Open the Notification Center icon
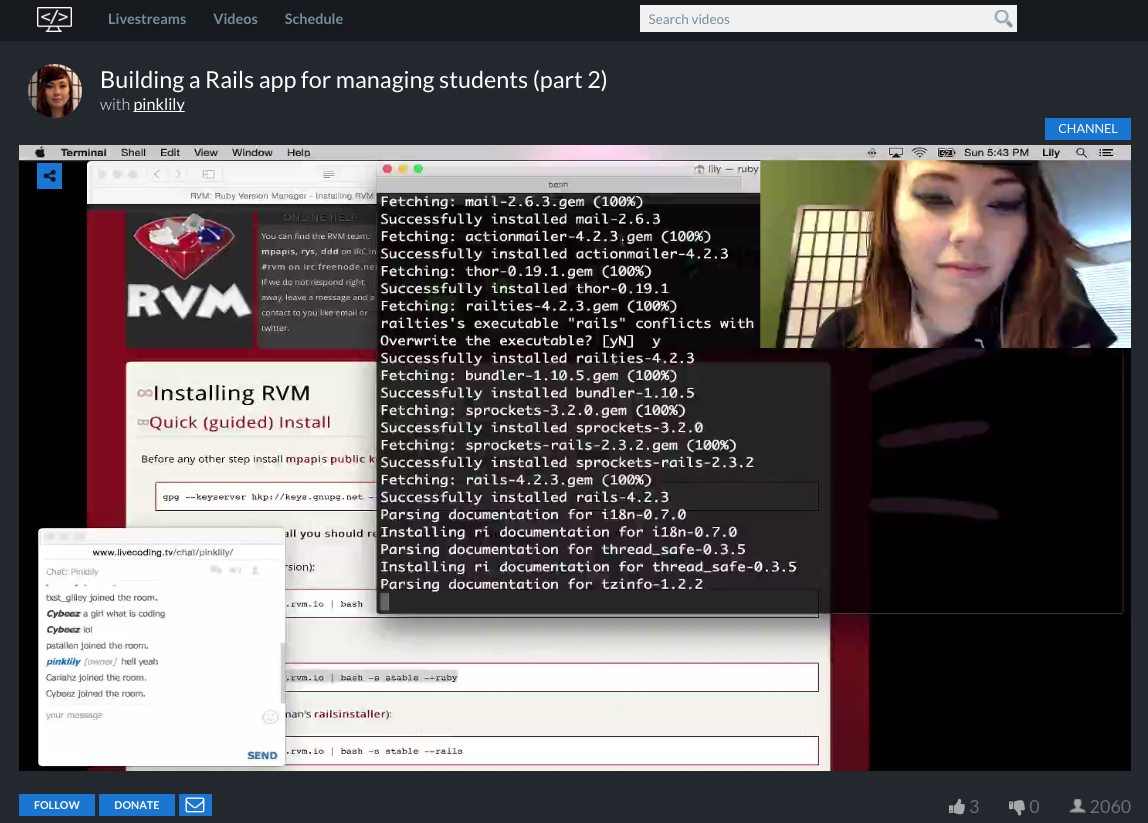1148x823 pixels. click(1106, 152)
